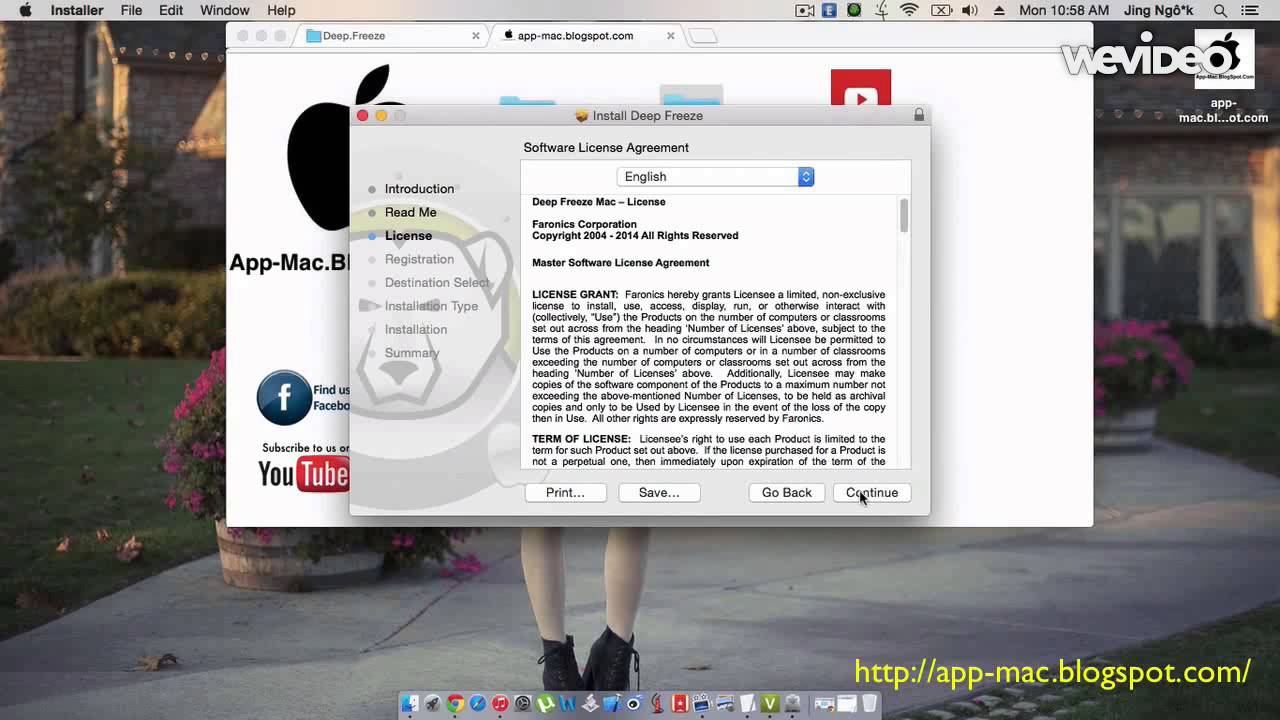Viewport: 1280px width, 720px height.
Task: Open the Window menu
Action: pos(225,10)
